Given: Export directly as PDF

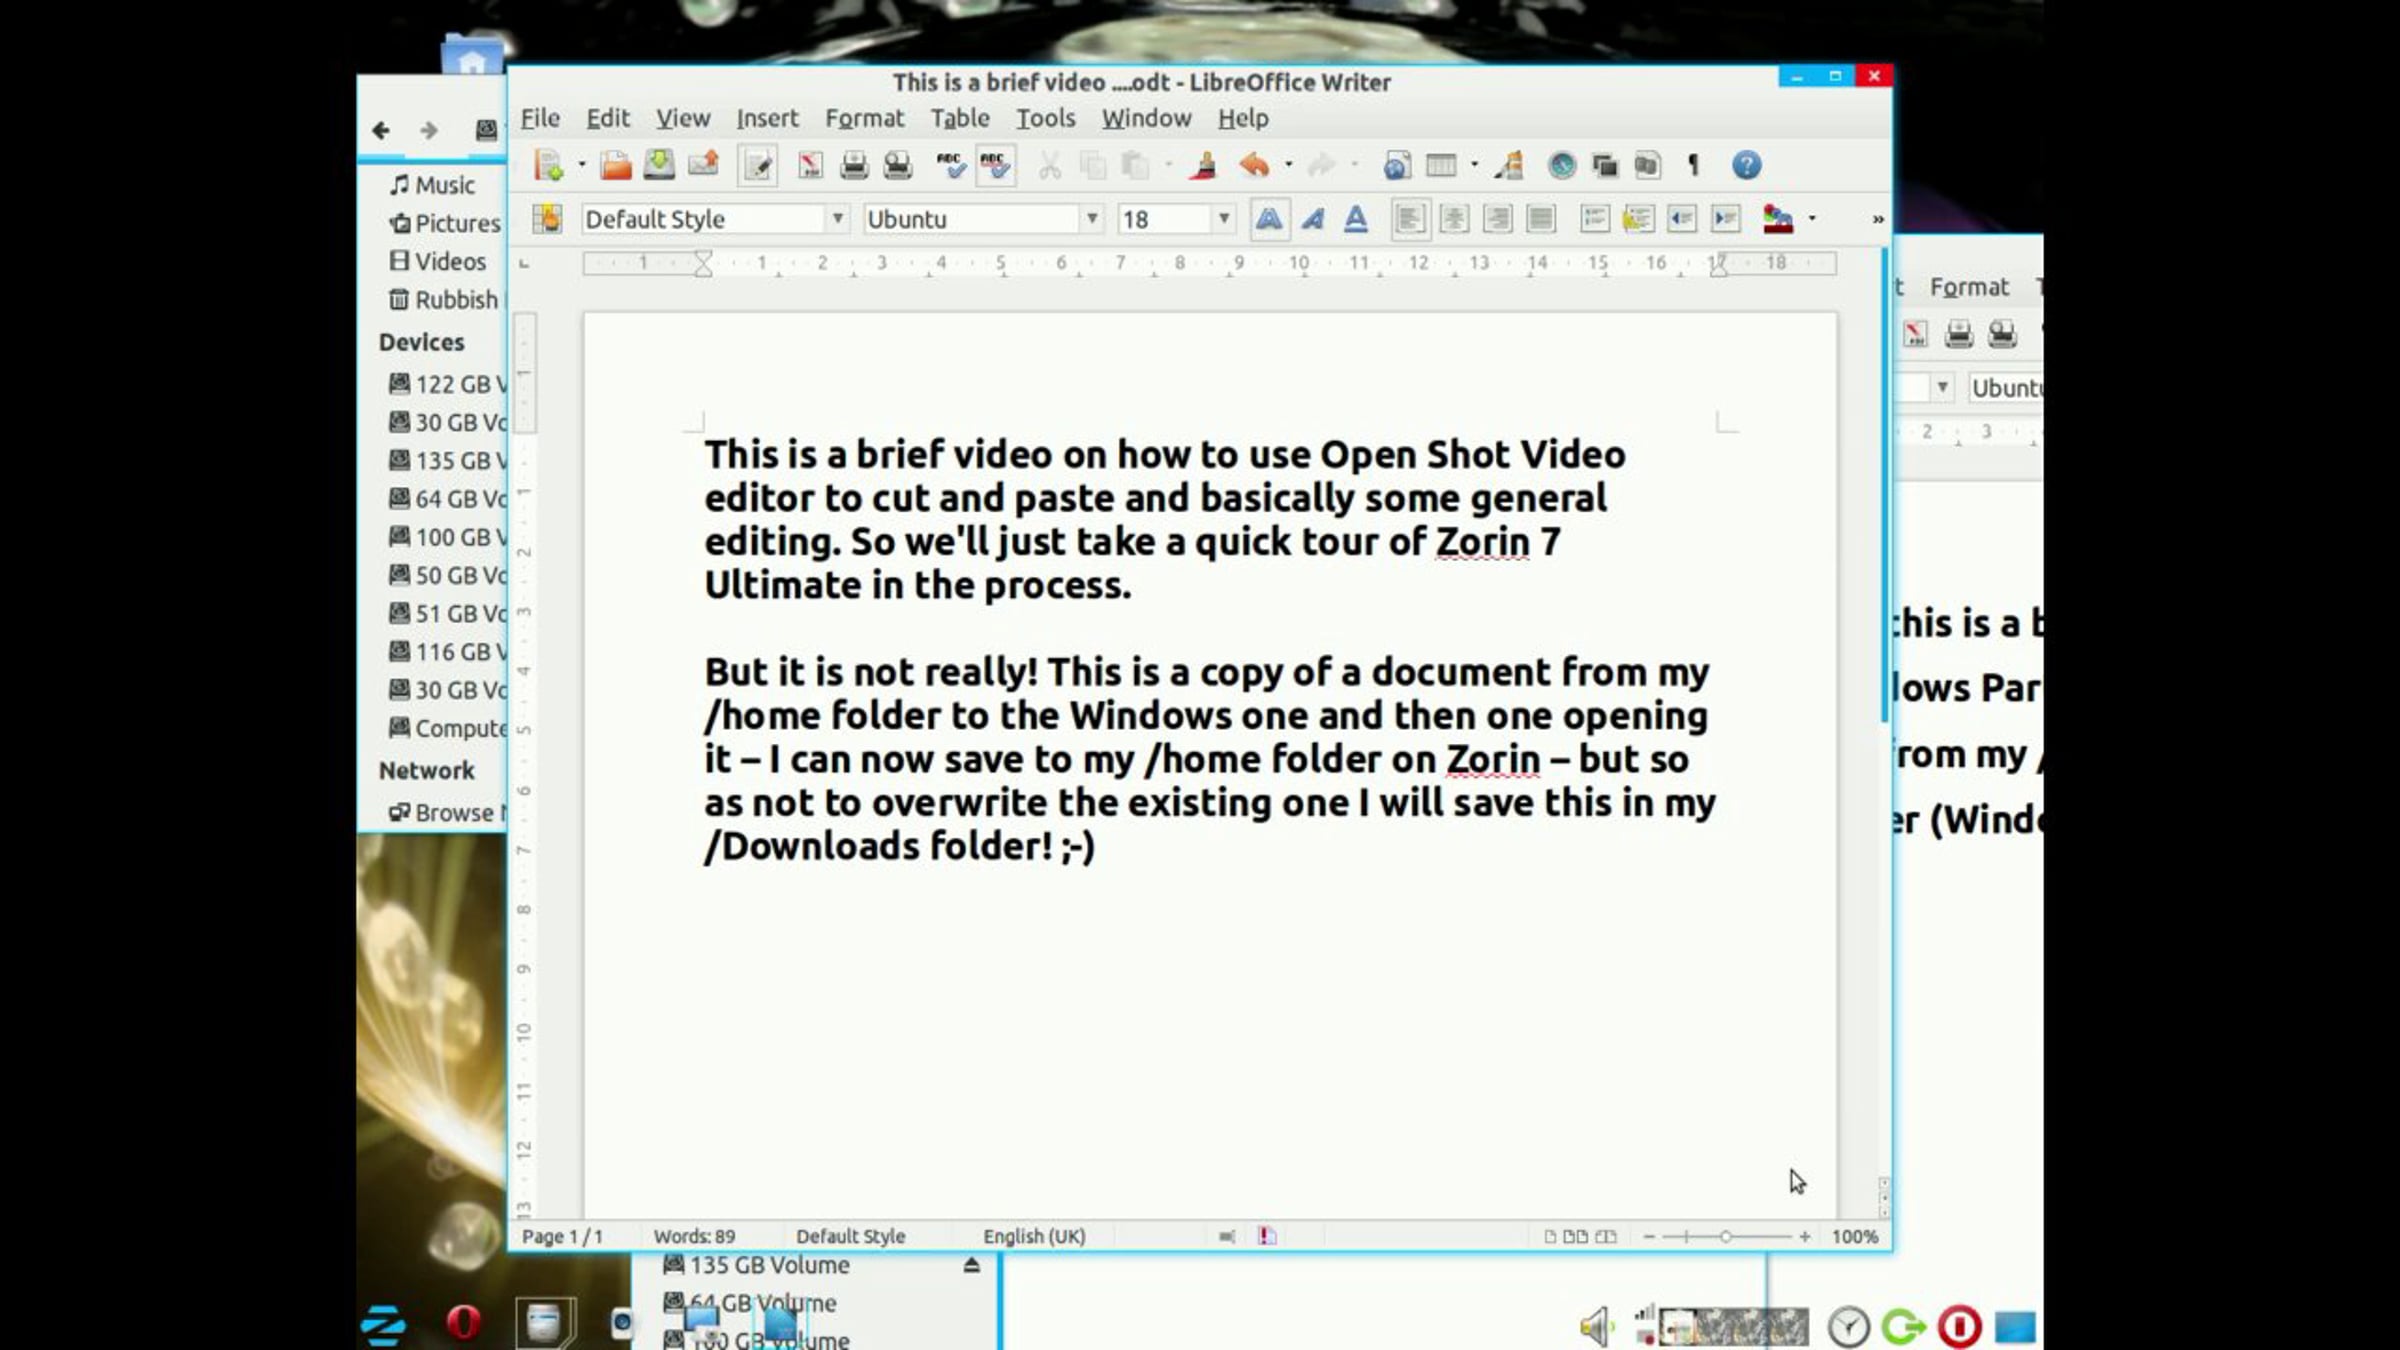Looking at the screenshot, I should point(810,166).
